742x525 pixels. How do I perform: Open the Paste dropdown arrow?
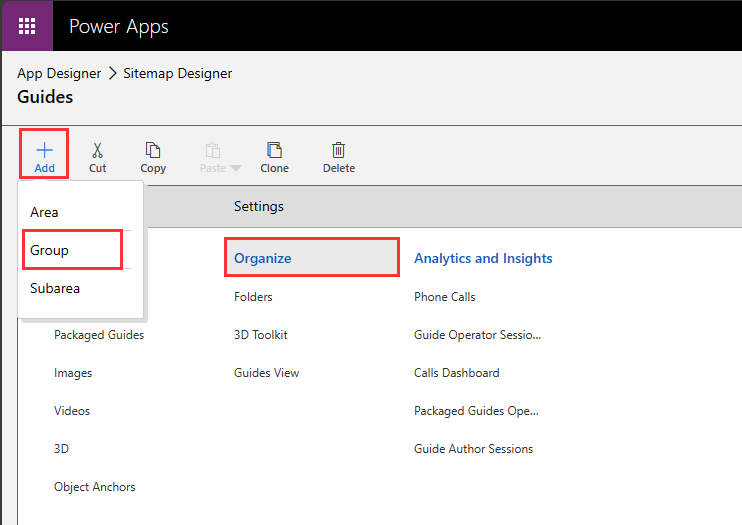coord(235,168)
